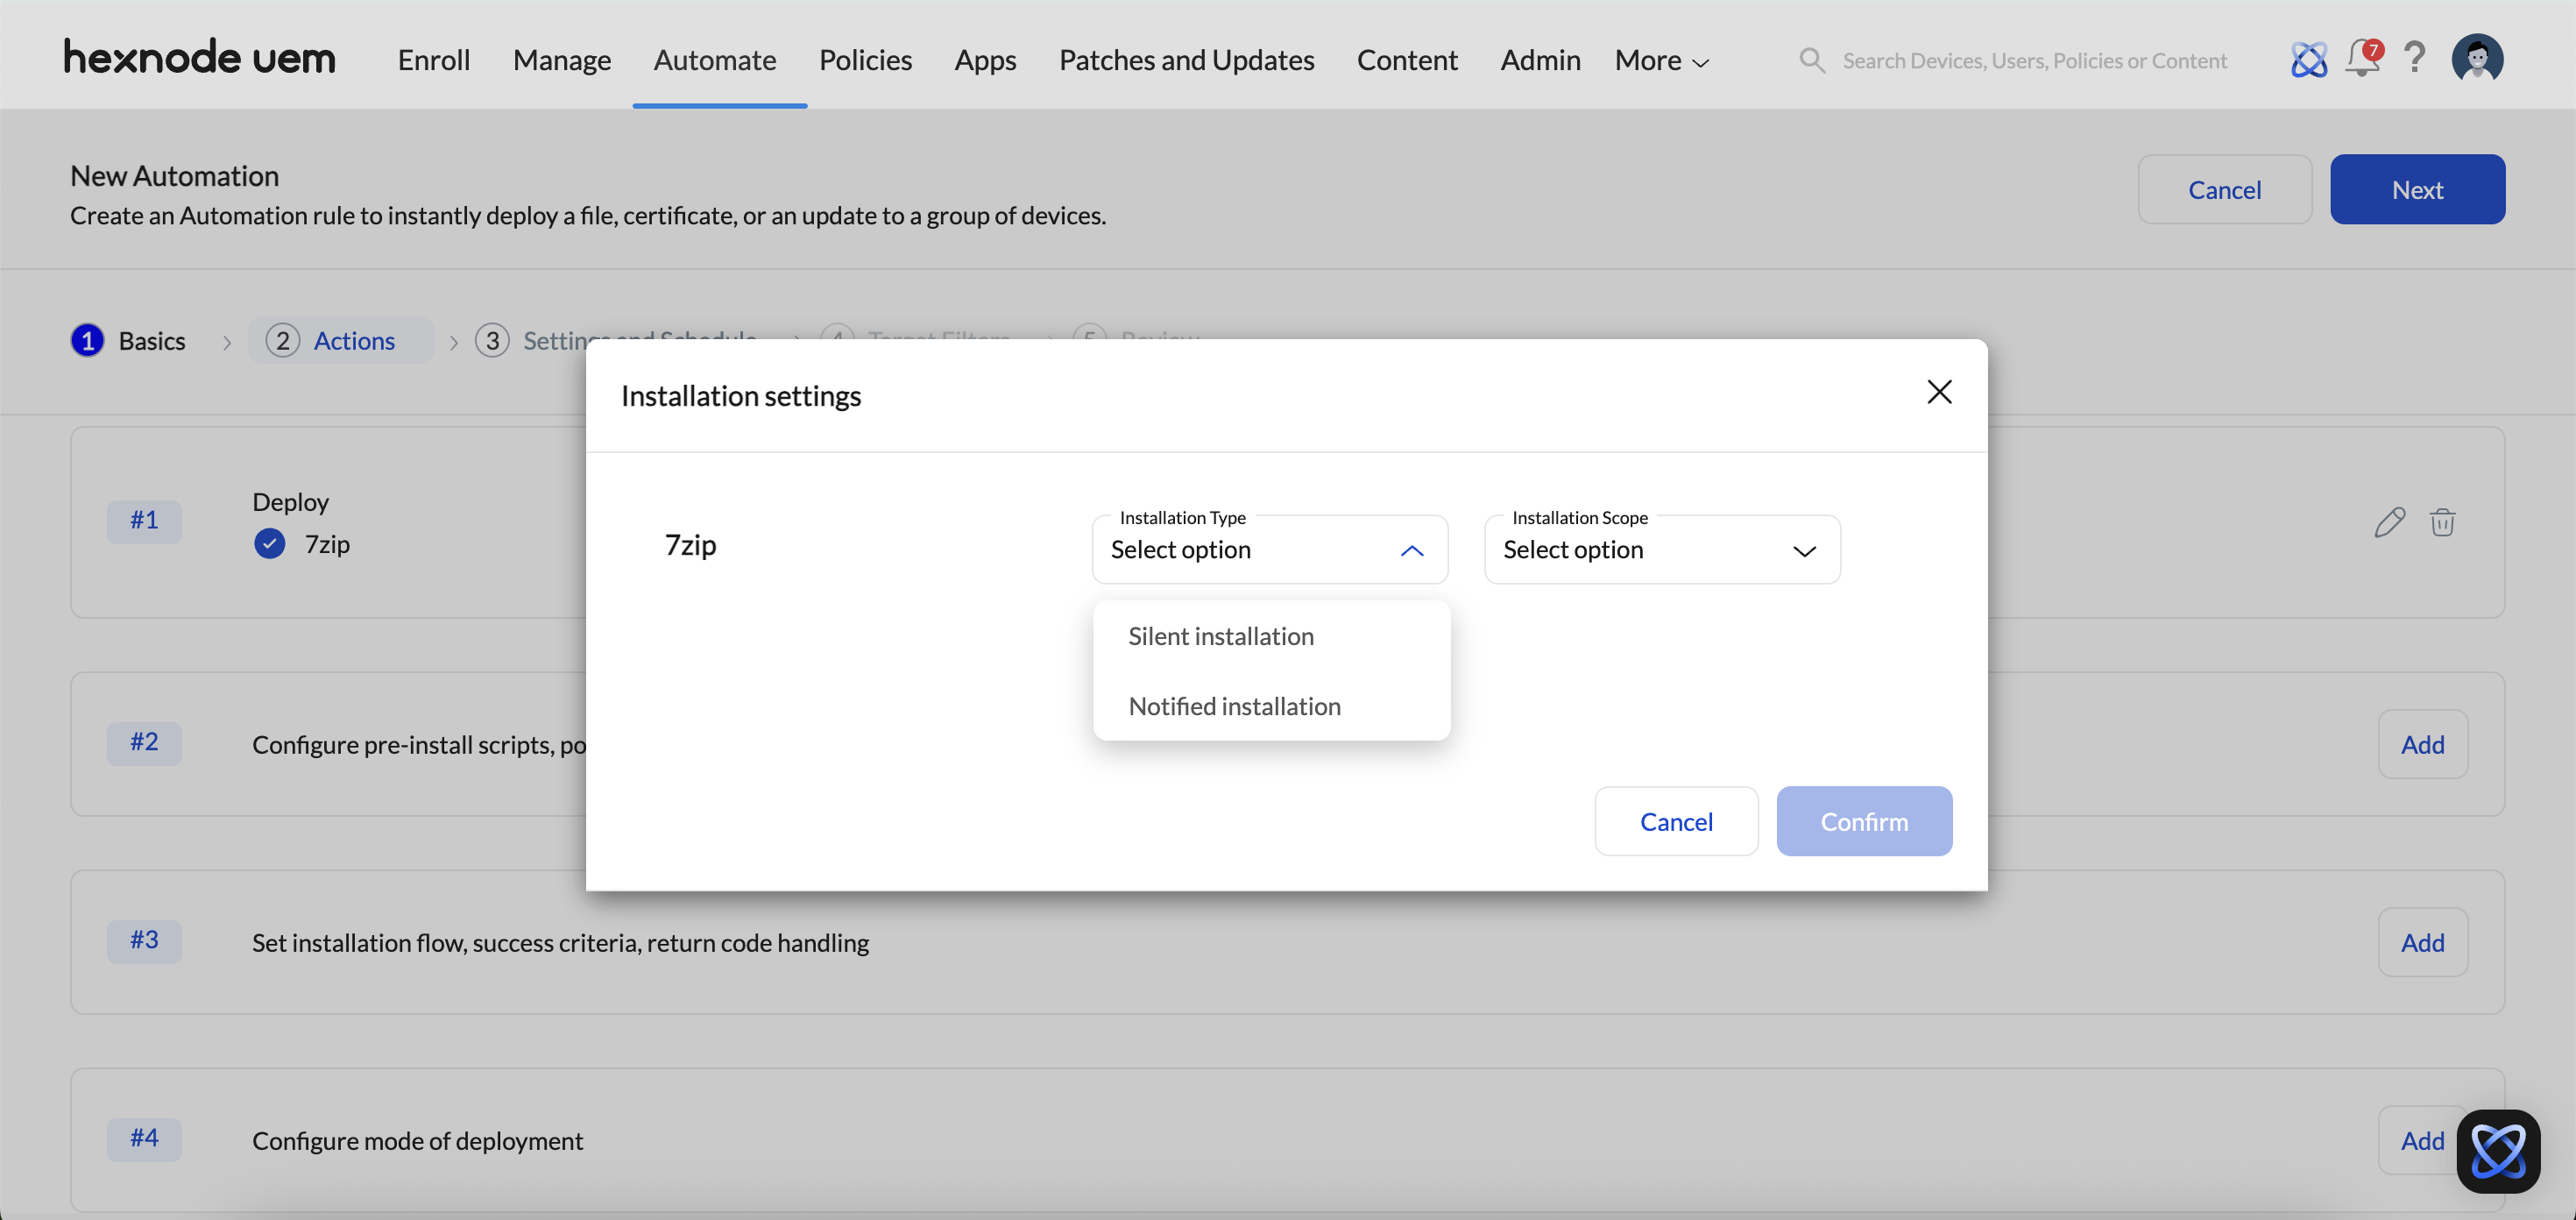2576x1220 pixels.
Task: Open Patches and Updates tab
Action: pyautogui.click(x=1186, y=60)
